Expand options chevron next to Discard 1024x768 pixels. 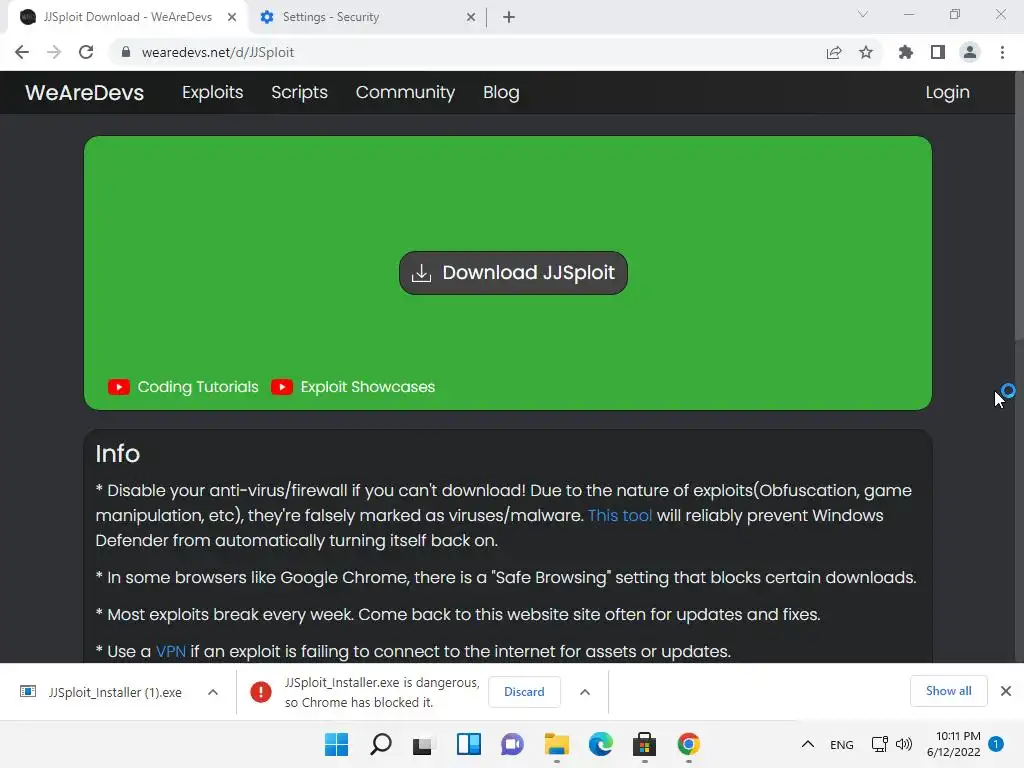coord(585,692)
